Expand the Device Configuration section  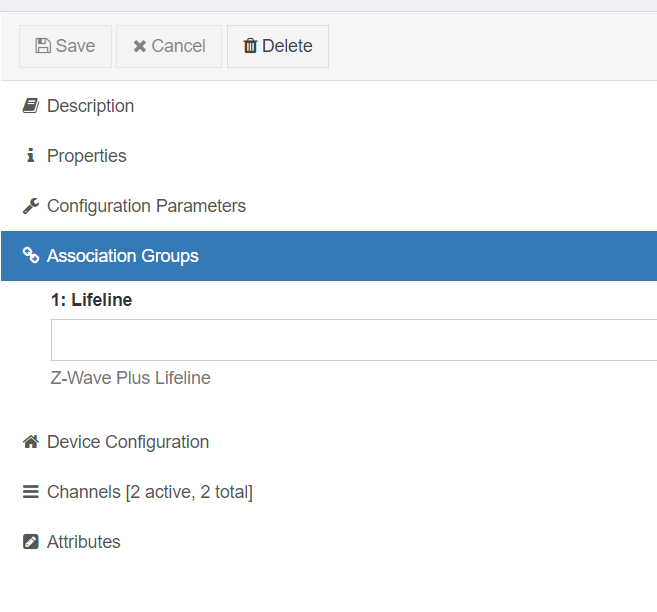coord(128,442)
